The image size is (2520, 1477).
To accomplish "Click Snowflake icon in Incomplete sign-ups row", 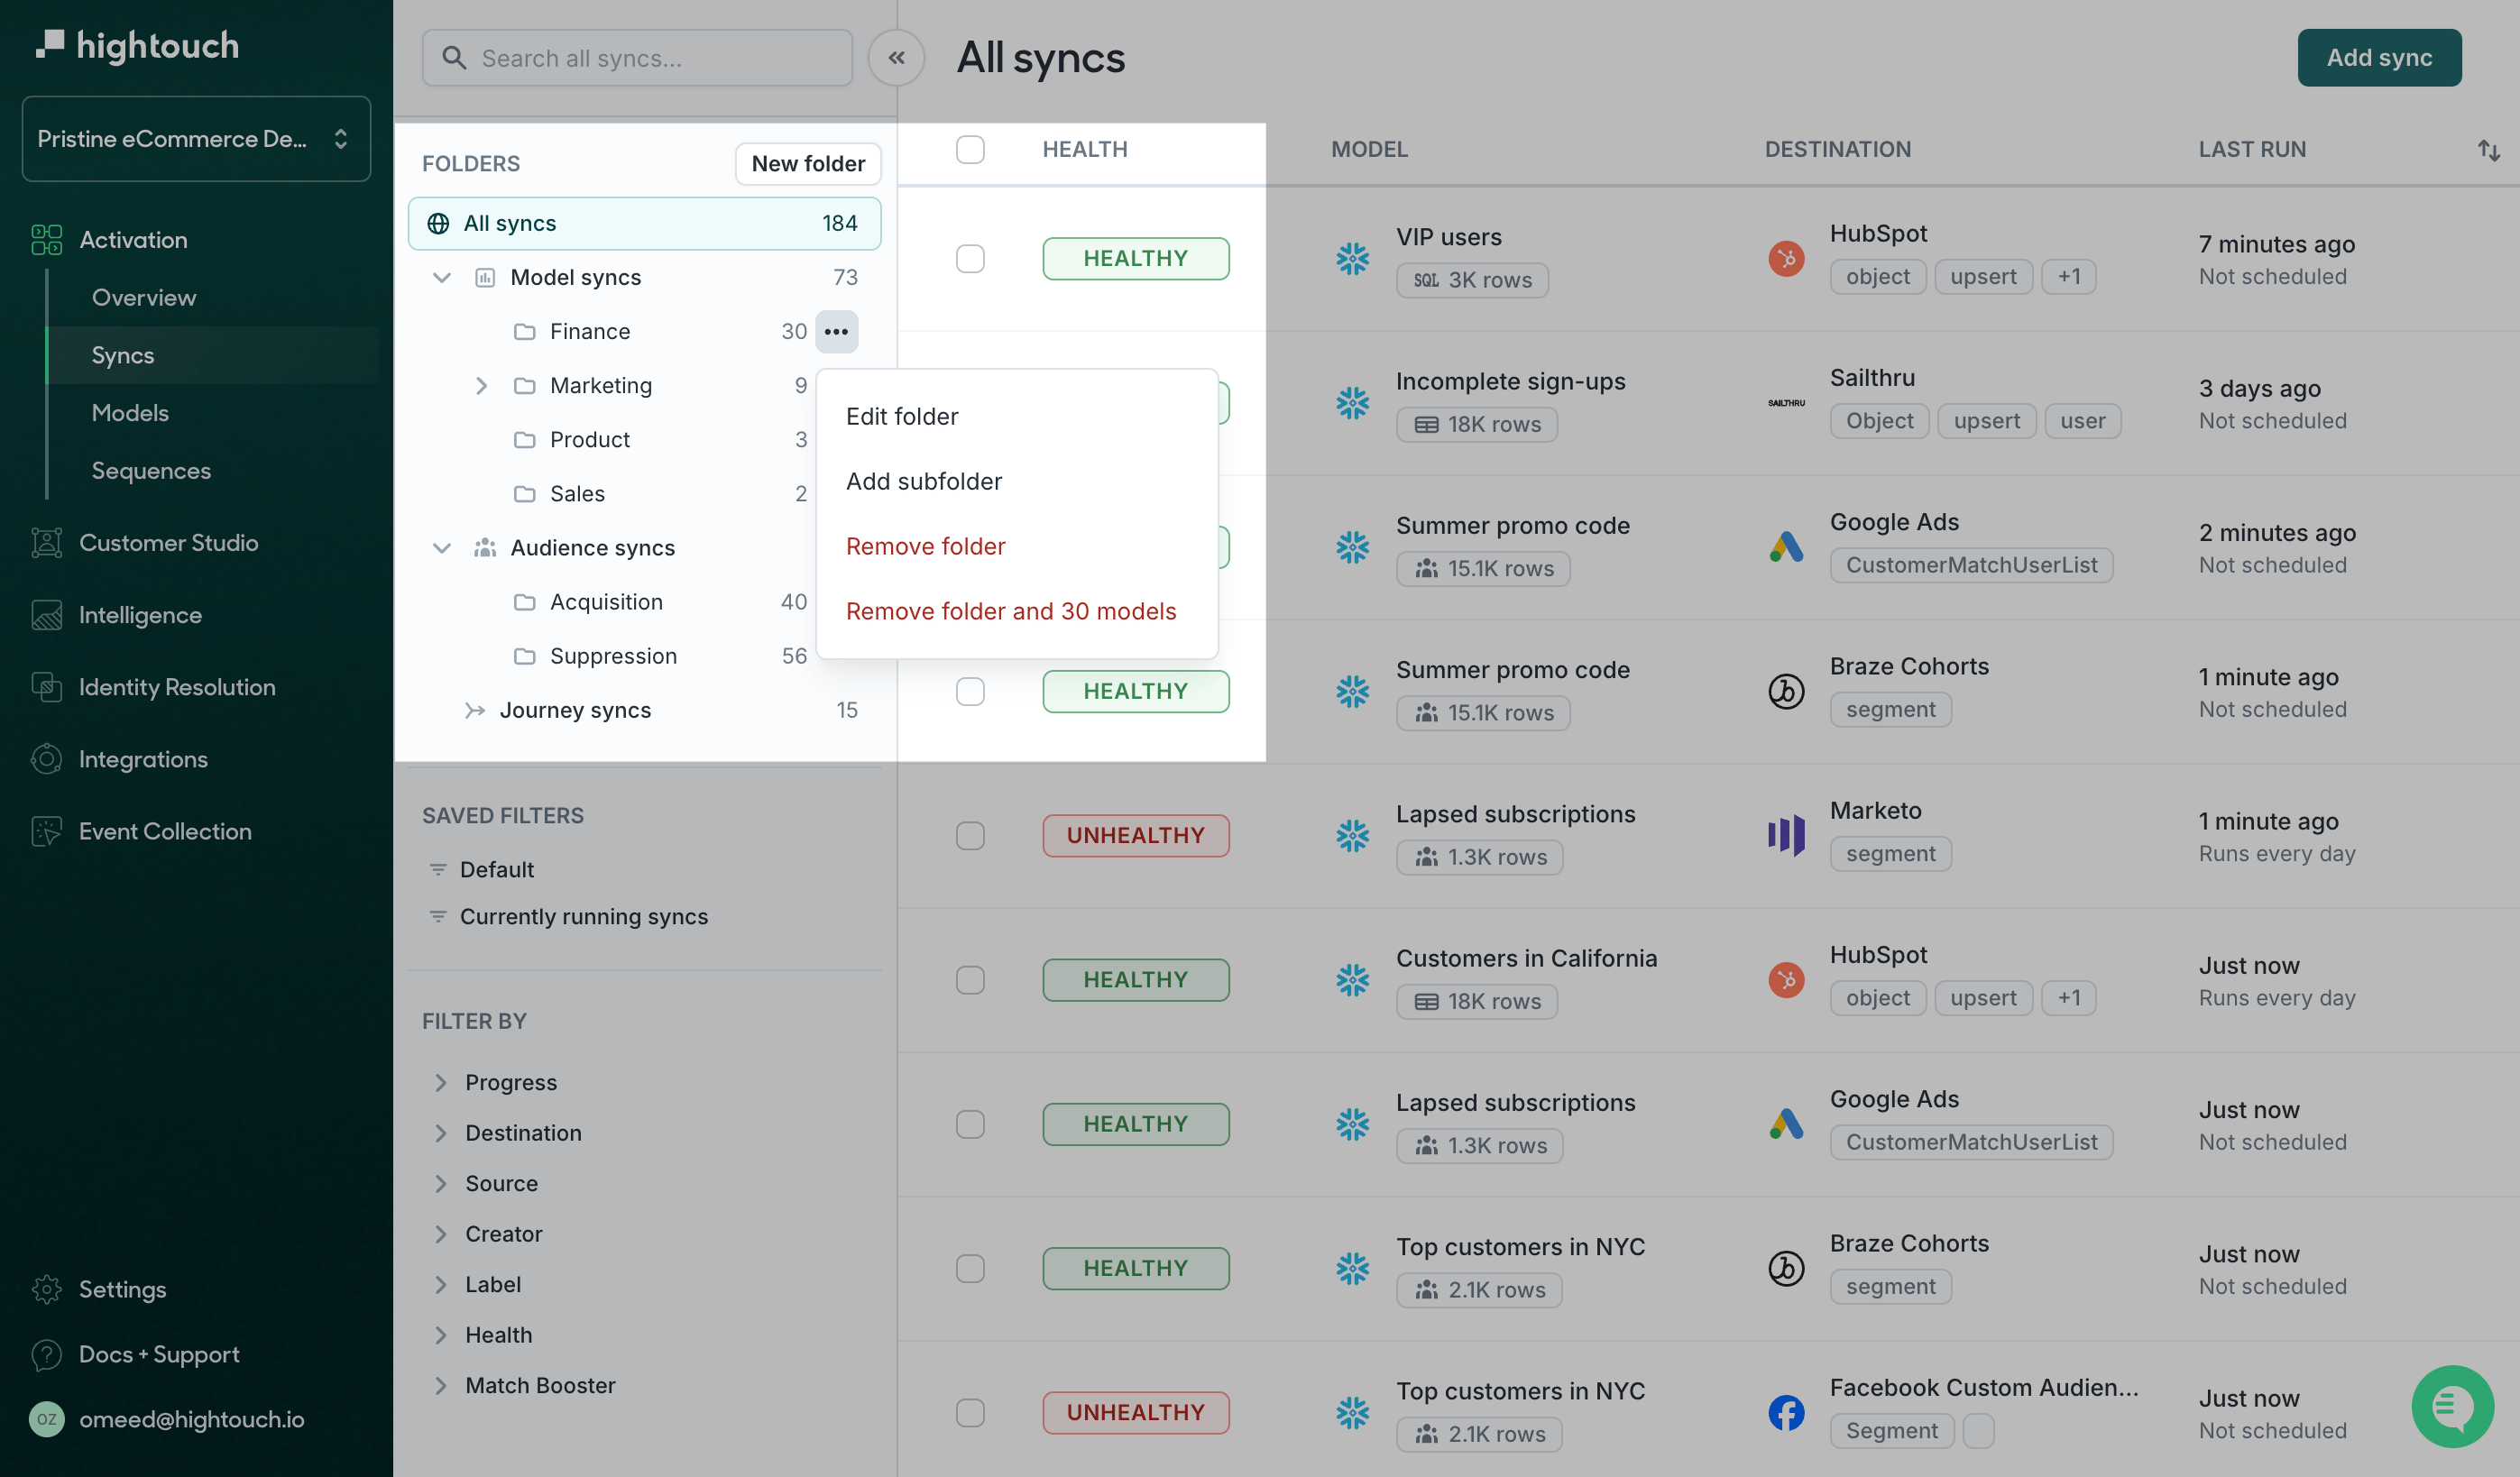I will tap(1352, 403).
